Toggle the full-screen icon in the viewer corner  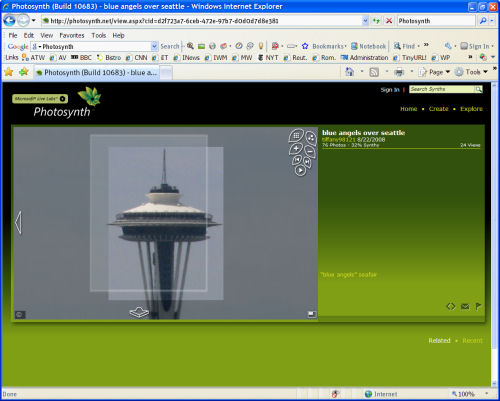coord(312,314)
